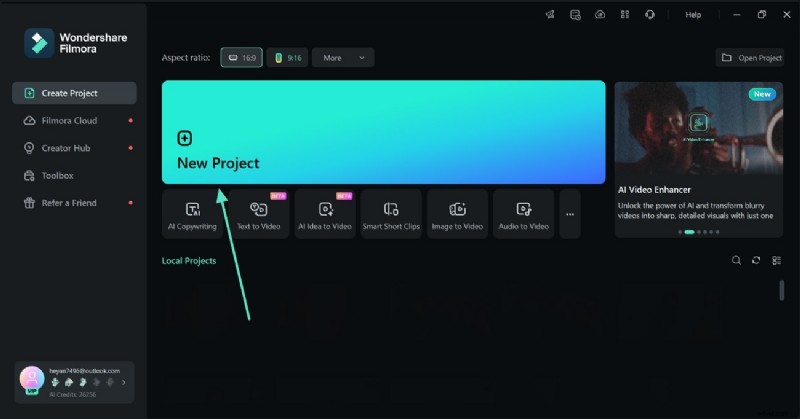The height and width of the screenshot is (419, 800).
Task: Launch AI Idea to Video tool
Action: 325,214
